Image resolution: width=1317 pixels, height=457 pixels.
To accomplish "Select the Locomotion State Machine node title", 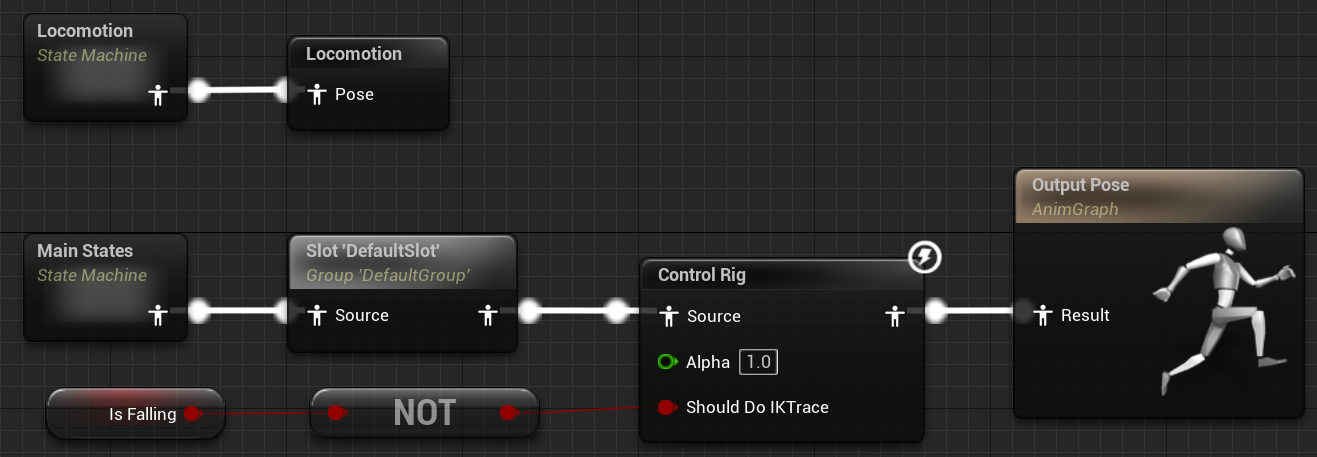I will pos(85,31).
